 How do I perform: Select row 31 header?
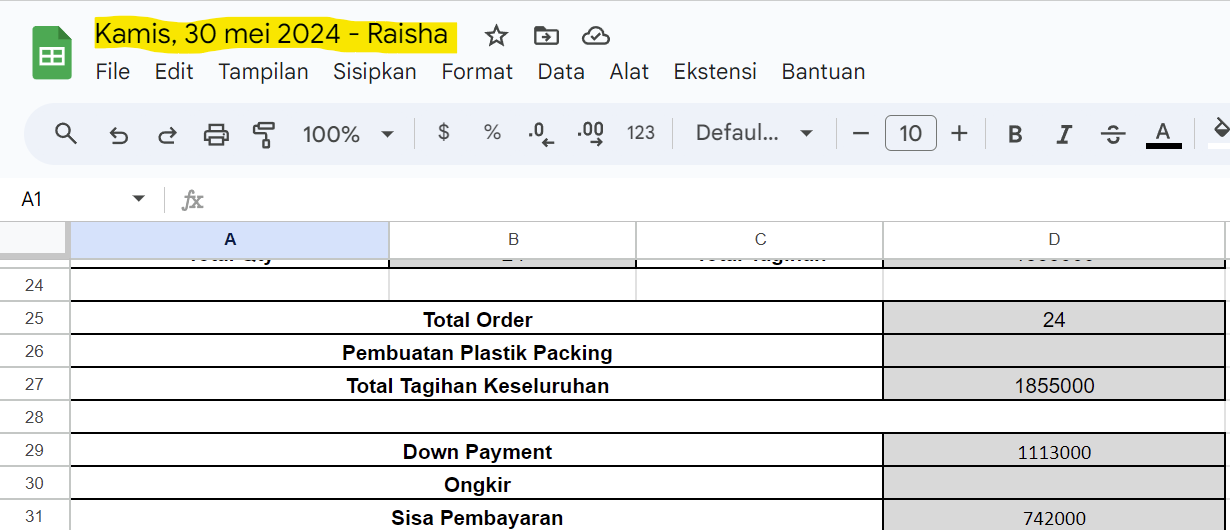click(x=34, y=516)
